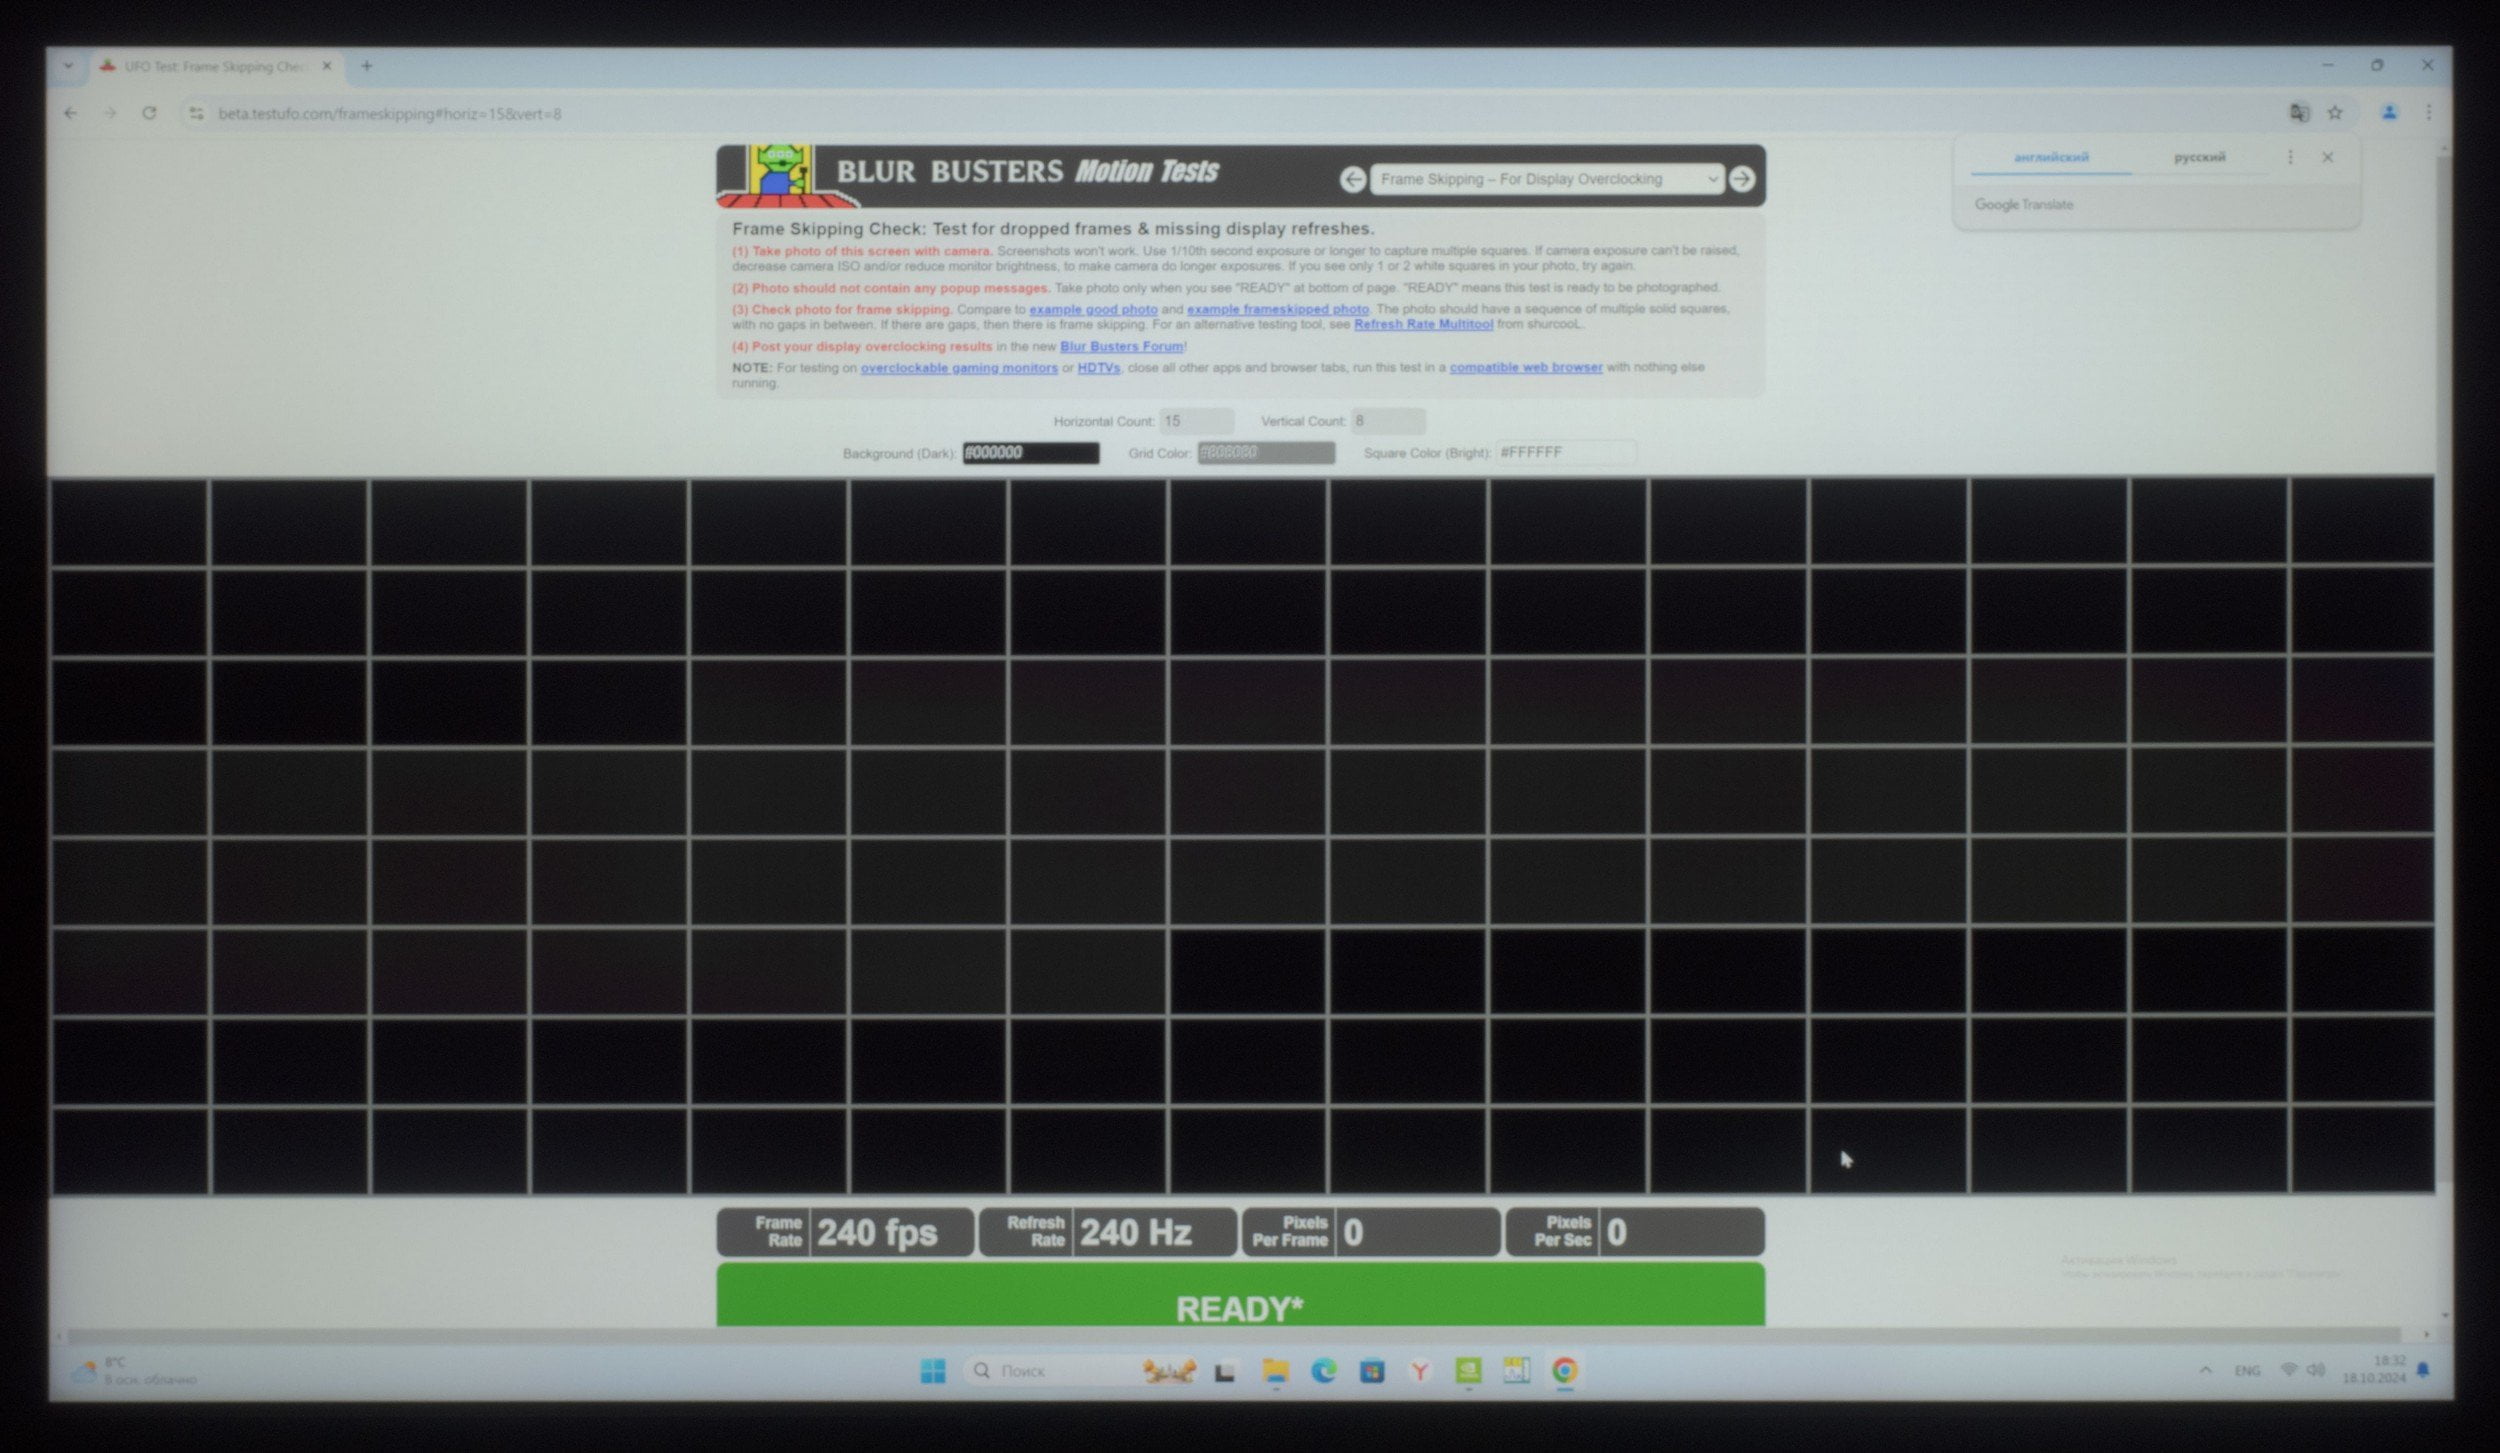Click the Background (Dark) color field

tap(1030, 454)
